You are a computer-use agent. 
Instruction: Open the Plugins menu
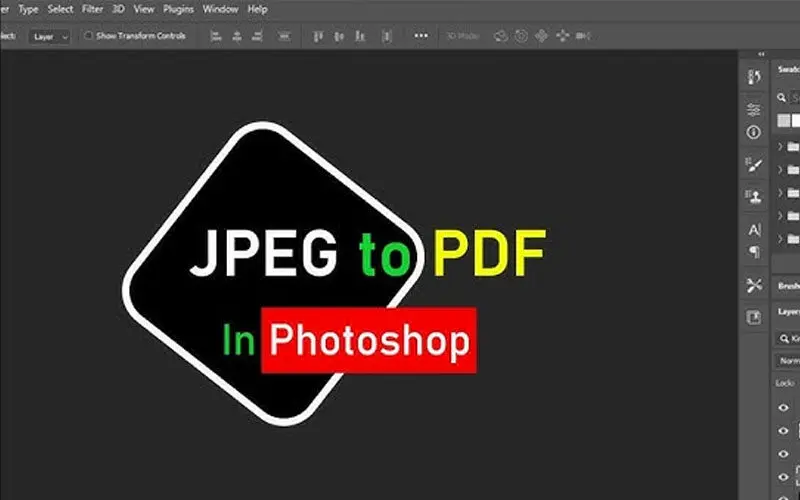click(178, 9)
